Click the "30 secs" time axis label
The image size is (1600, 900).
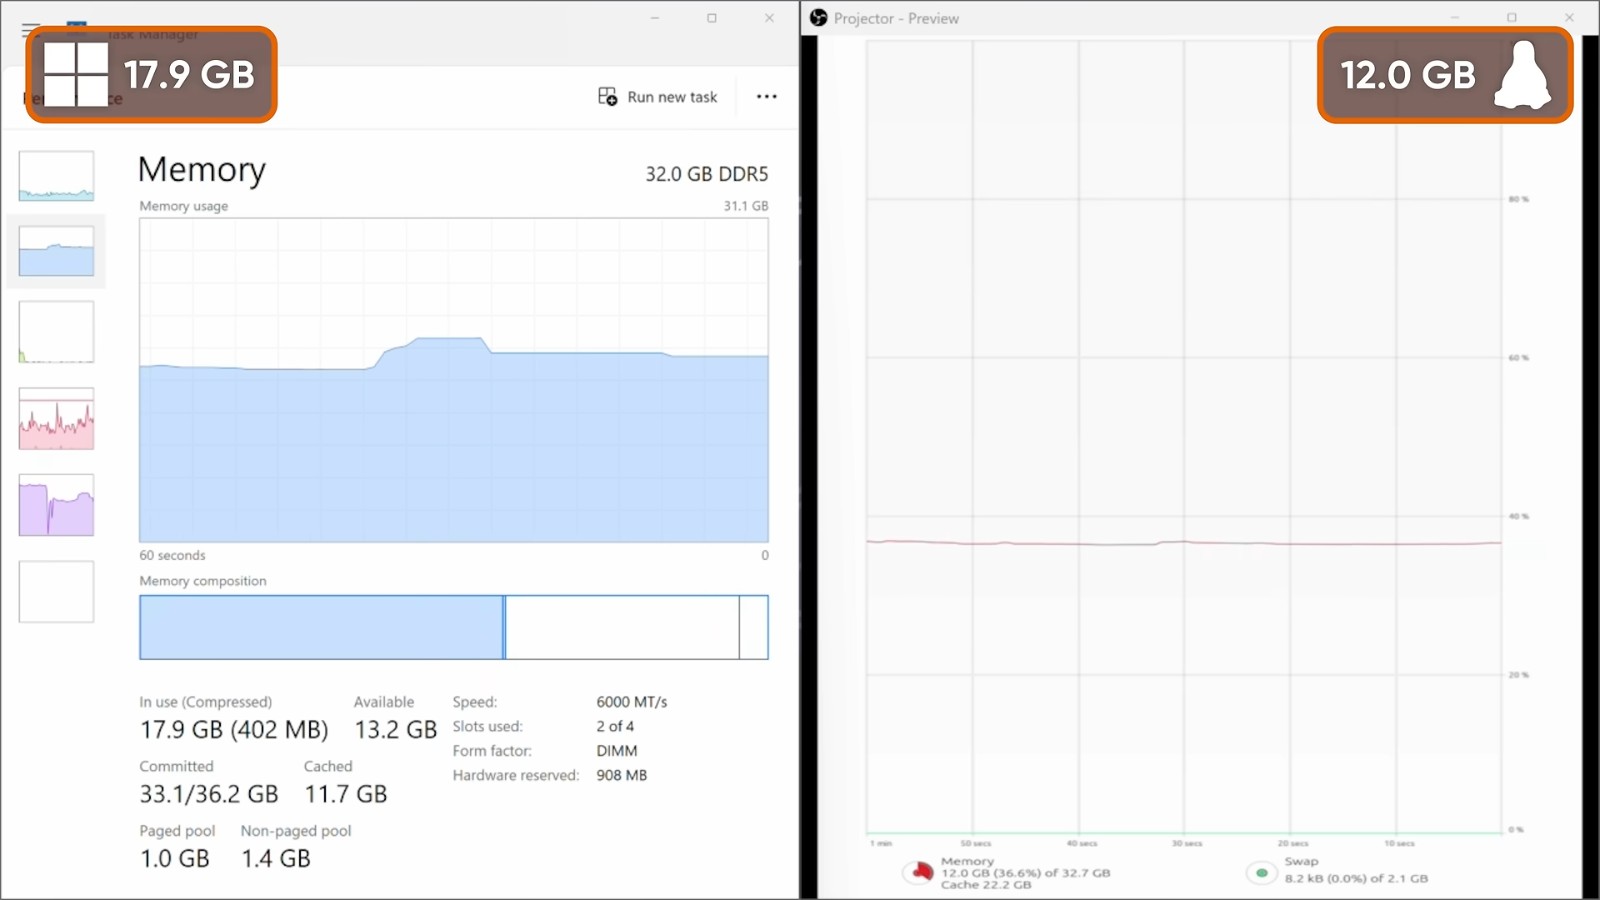click(x=1187, y=844)
